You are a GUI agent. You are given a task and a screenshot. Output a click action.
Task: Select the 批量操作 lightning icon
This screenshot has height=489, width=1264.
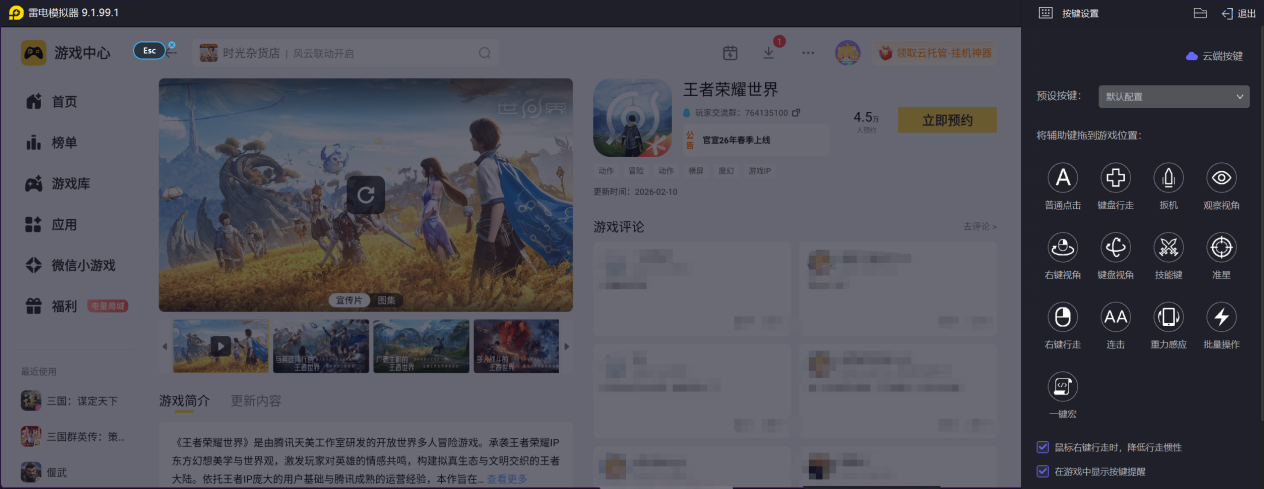(1221, 318)
